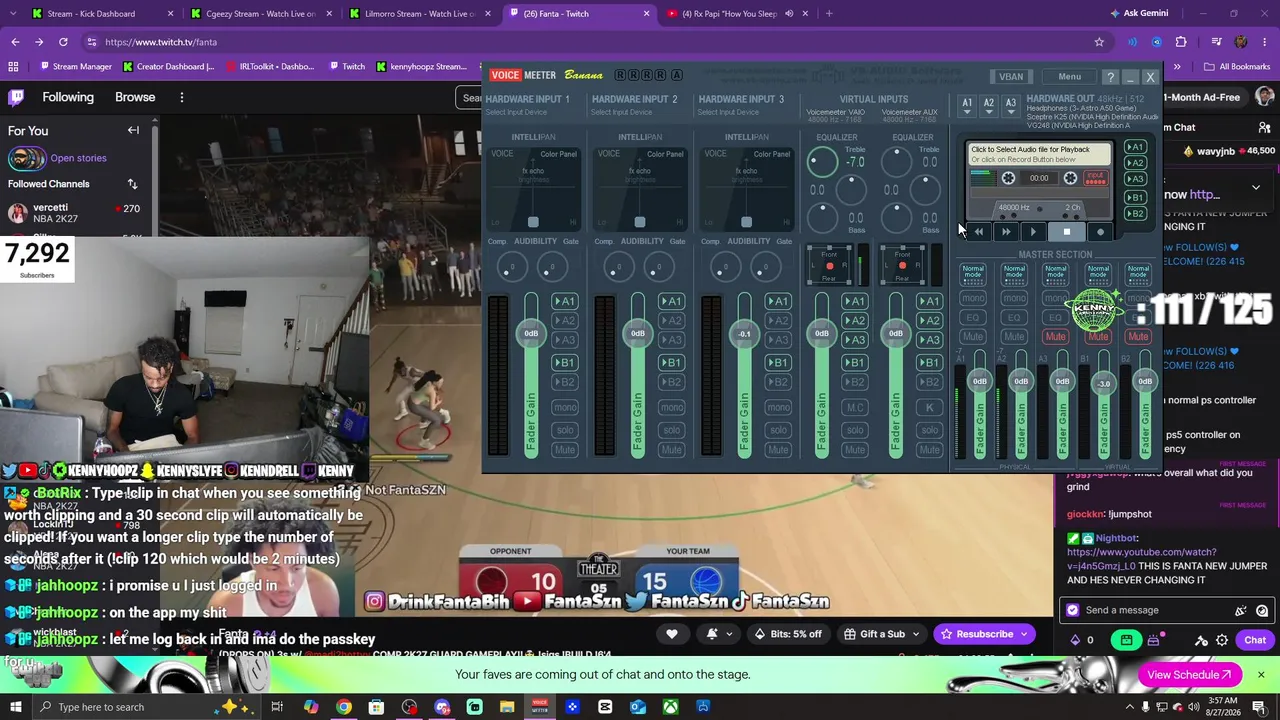
Task: Open Outlook from the taskbar
Action: pyautogui.click(x=638, y=707)
